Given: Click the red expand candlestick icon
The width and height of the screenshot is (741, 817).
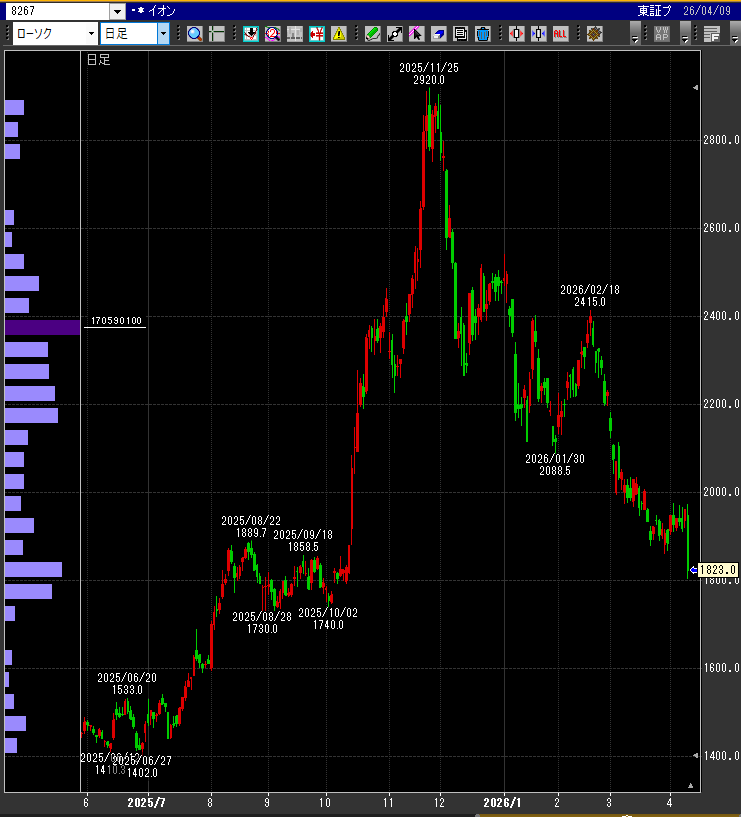Looking at the screenshot, I should point(516,34).
